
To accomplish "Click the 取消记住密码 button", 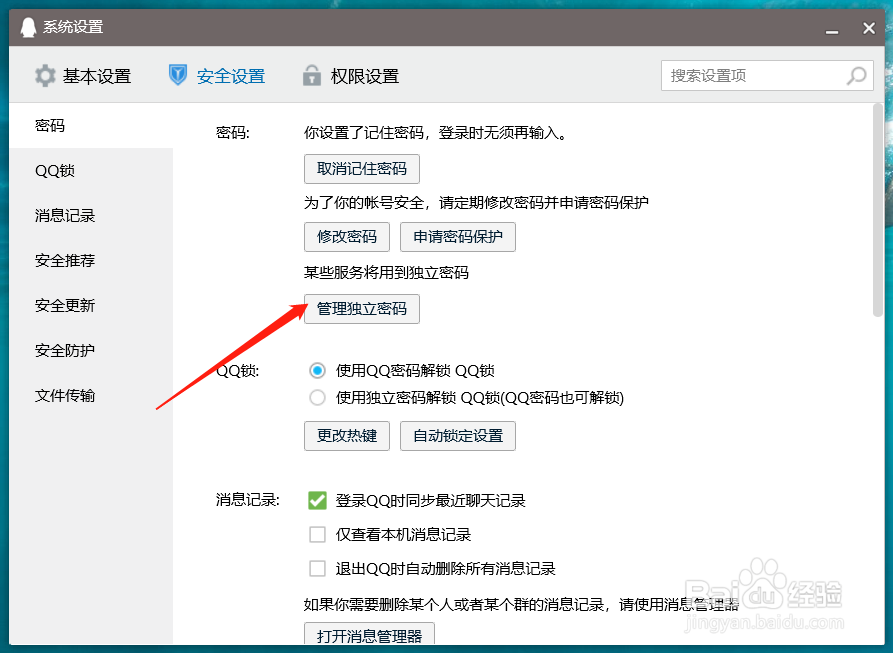I will (362, 169).
